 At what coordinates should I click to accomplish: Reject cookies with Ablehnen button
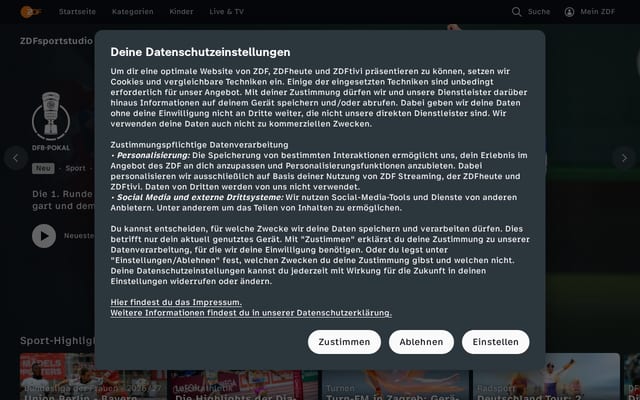tap(421, 342)
